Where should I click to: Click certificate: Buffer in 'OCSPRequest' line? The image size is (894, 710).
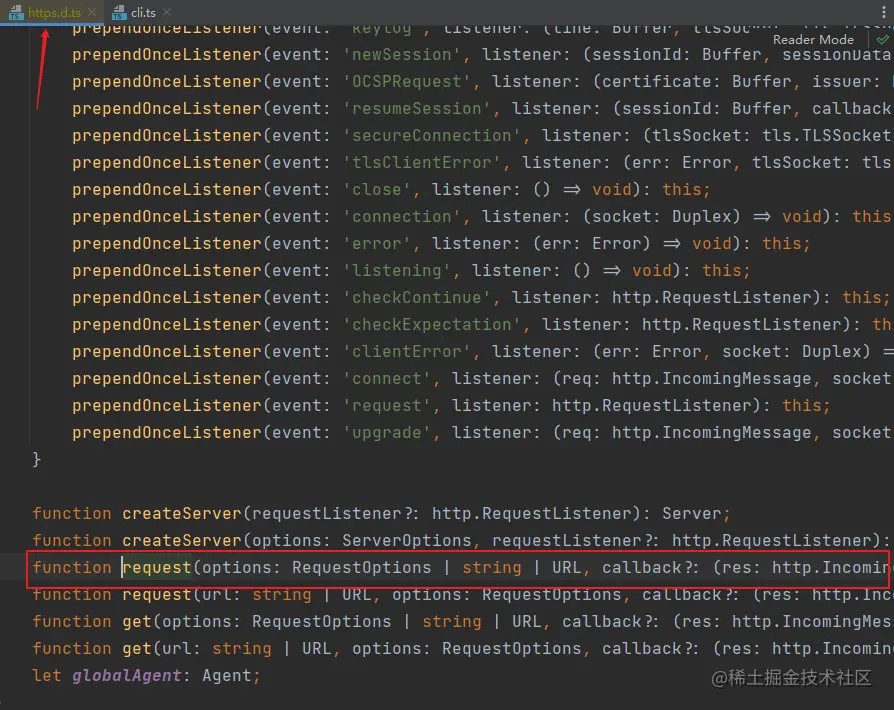coord(697,82)
